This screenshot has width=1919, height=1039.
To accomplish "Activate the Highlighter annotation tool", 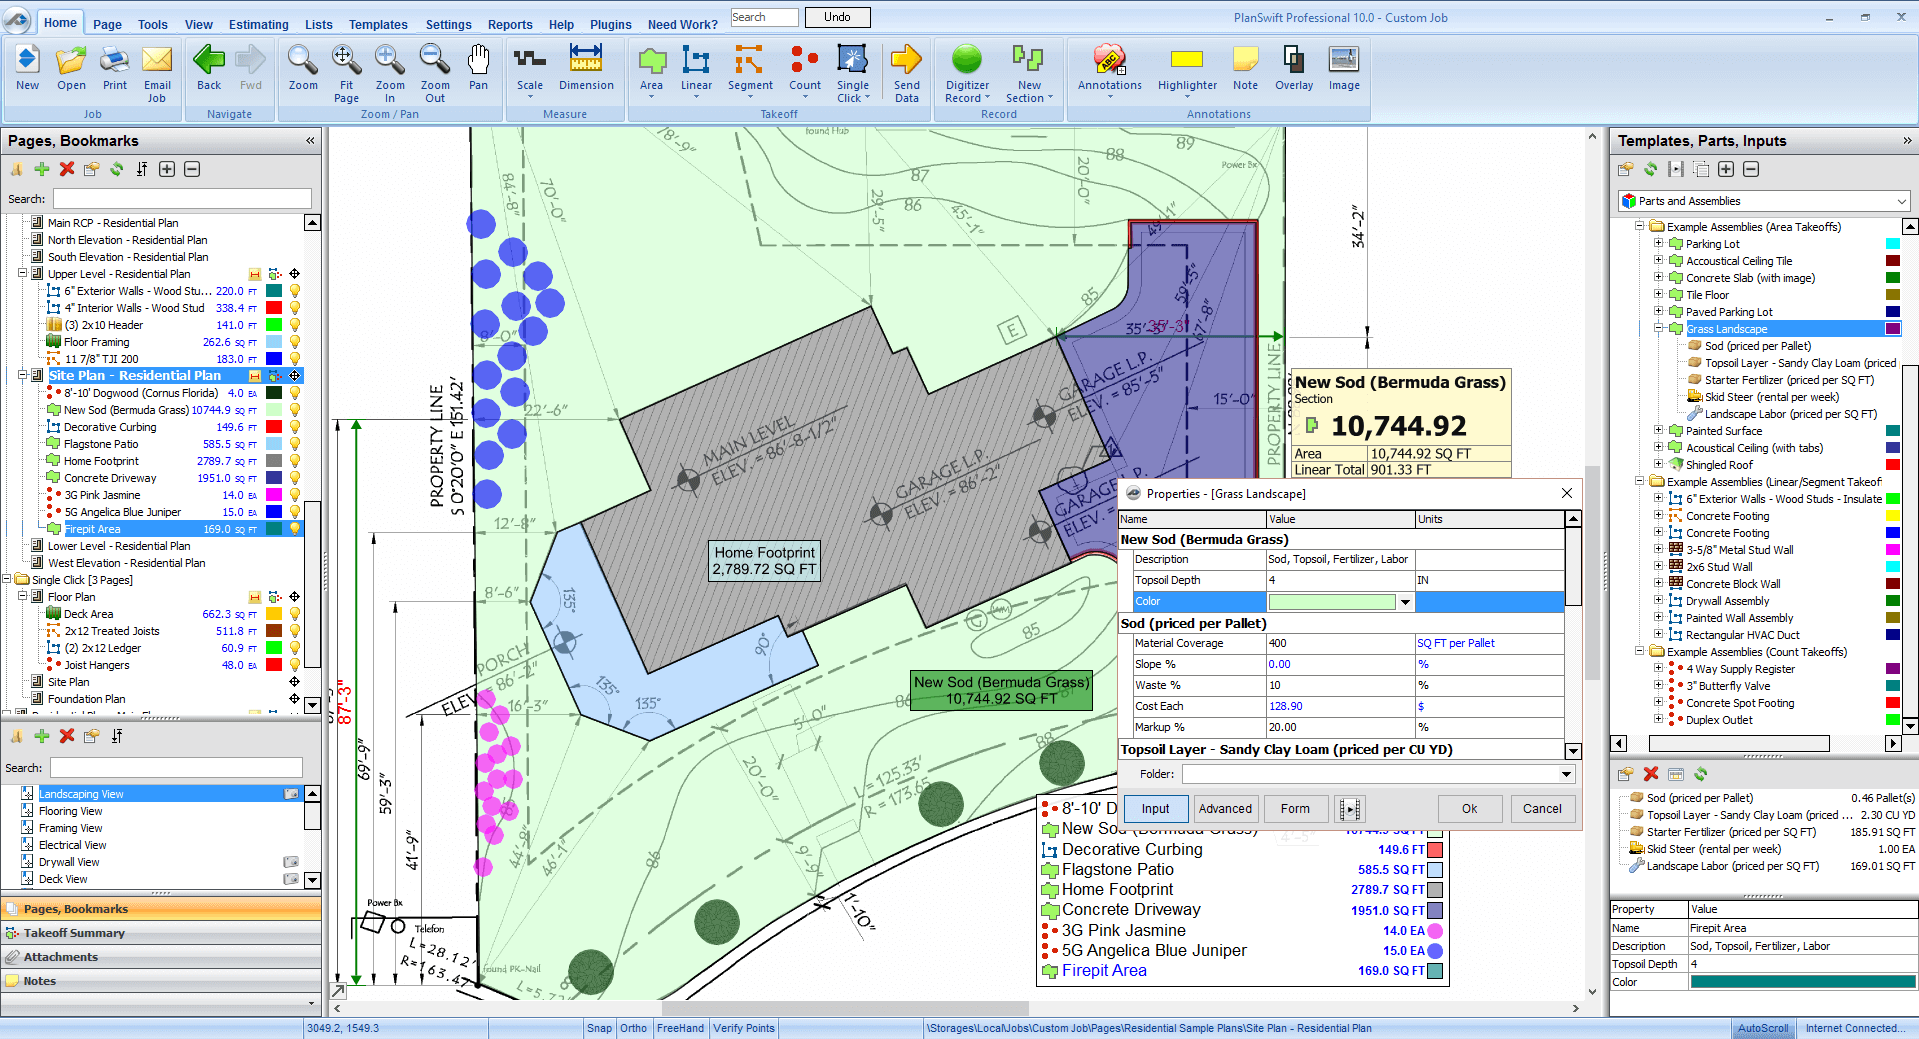I will 1185,70.
